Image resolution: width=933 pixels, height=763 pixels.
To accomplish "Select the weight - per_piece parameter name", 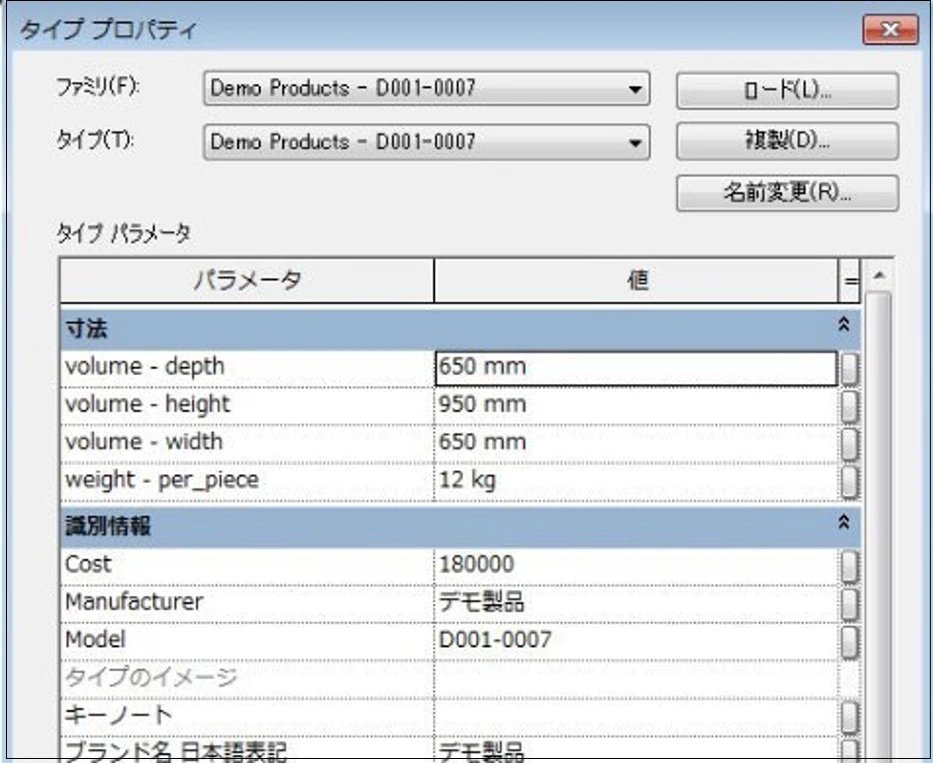I will [248, 480].
